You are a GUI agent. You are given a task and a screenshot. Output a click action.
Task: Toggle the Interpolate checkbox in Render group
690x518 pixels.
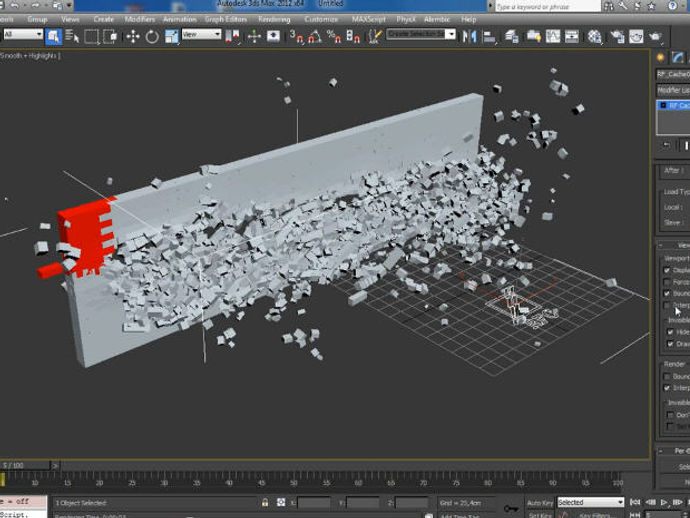[667, 388]
